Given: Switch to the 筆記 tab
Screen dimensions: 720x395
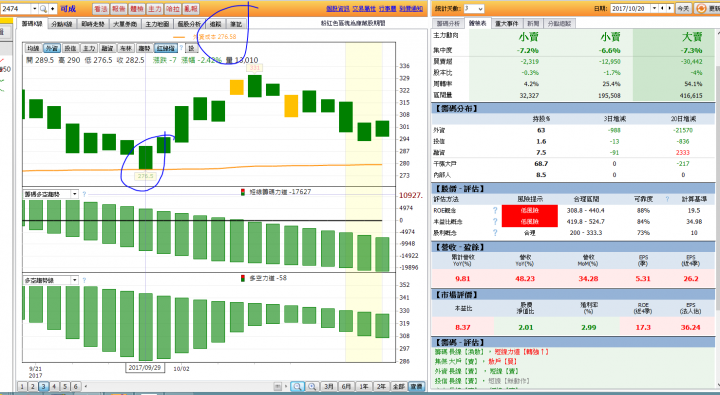Looking at the screenshot, I should point(236,24).
